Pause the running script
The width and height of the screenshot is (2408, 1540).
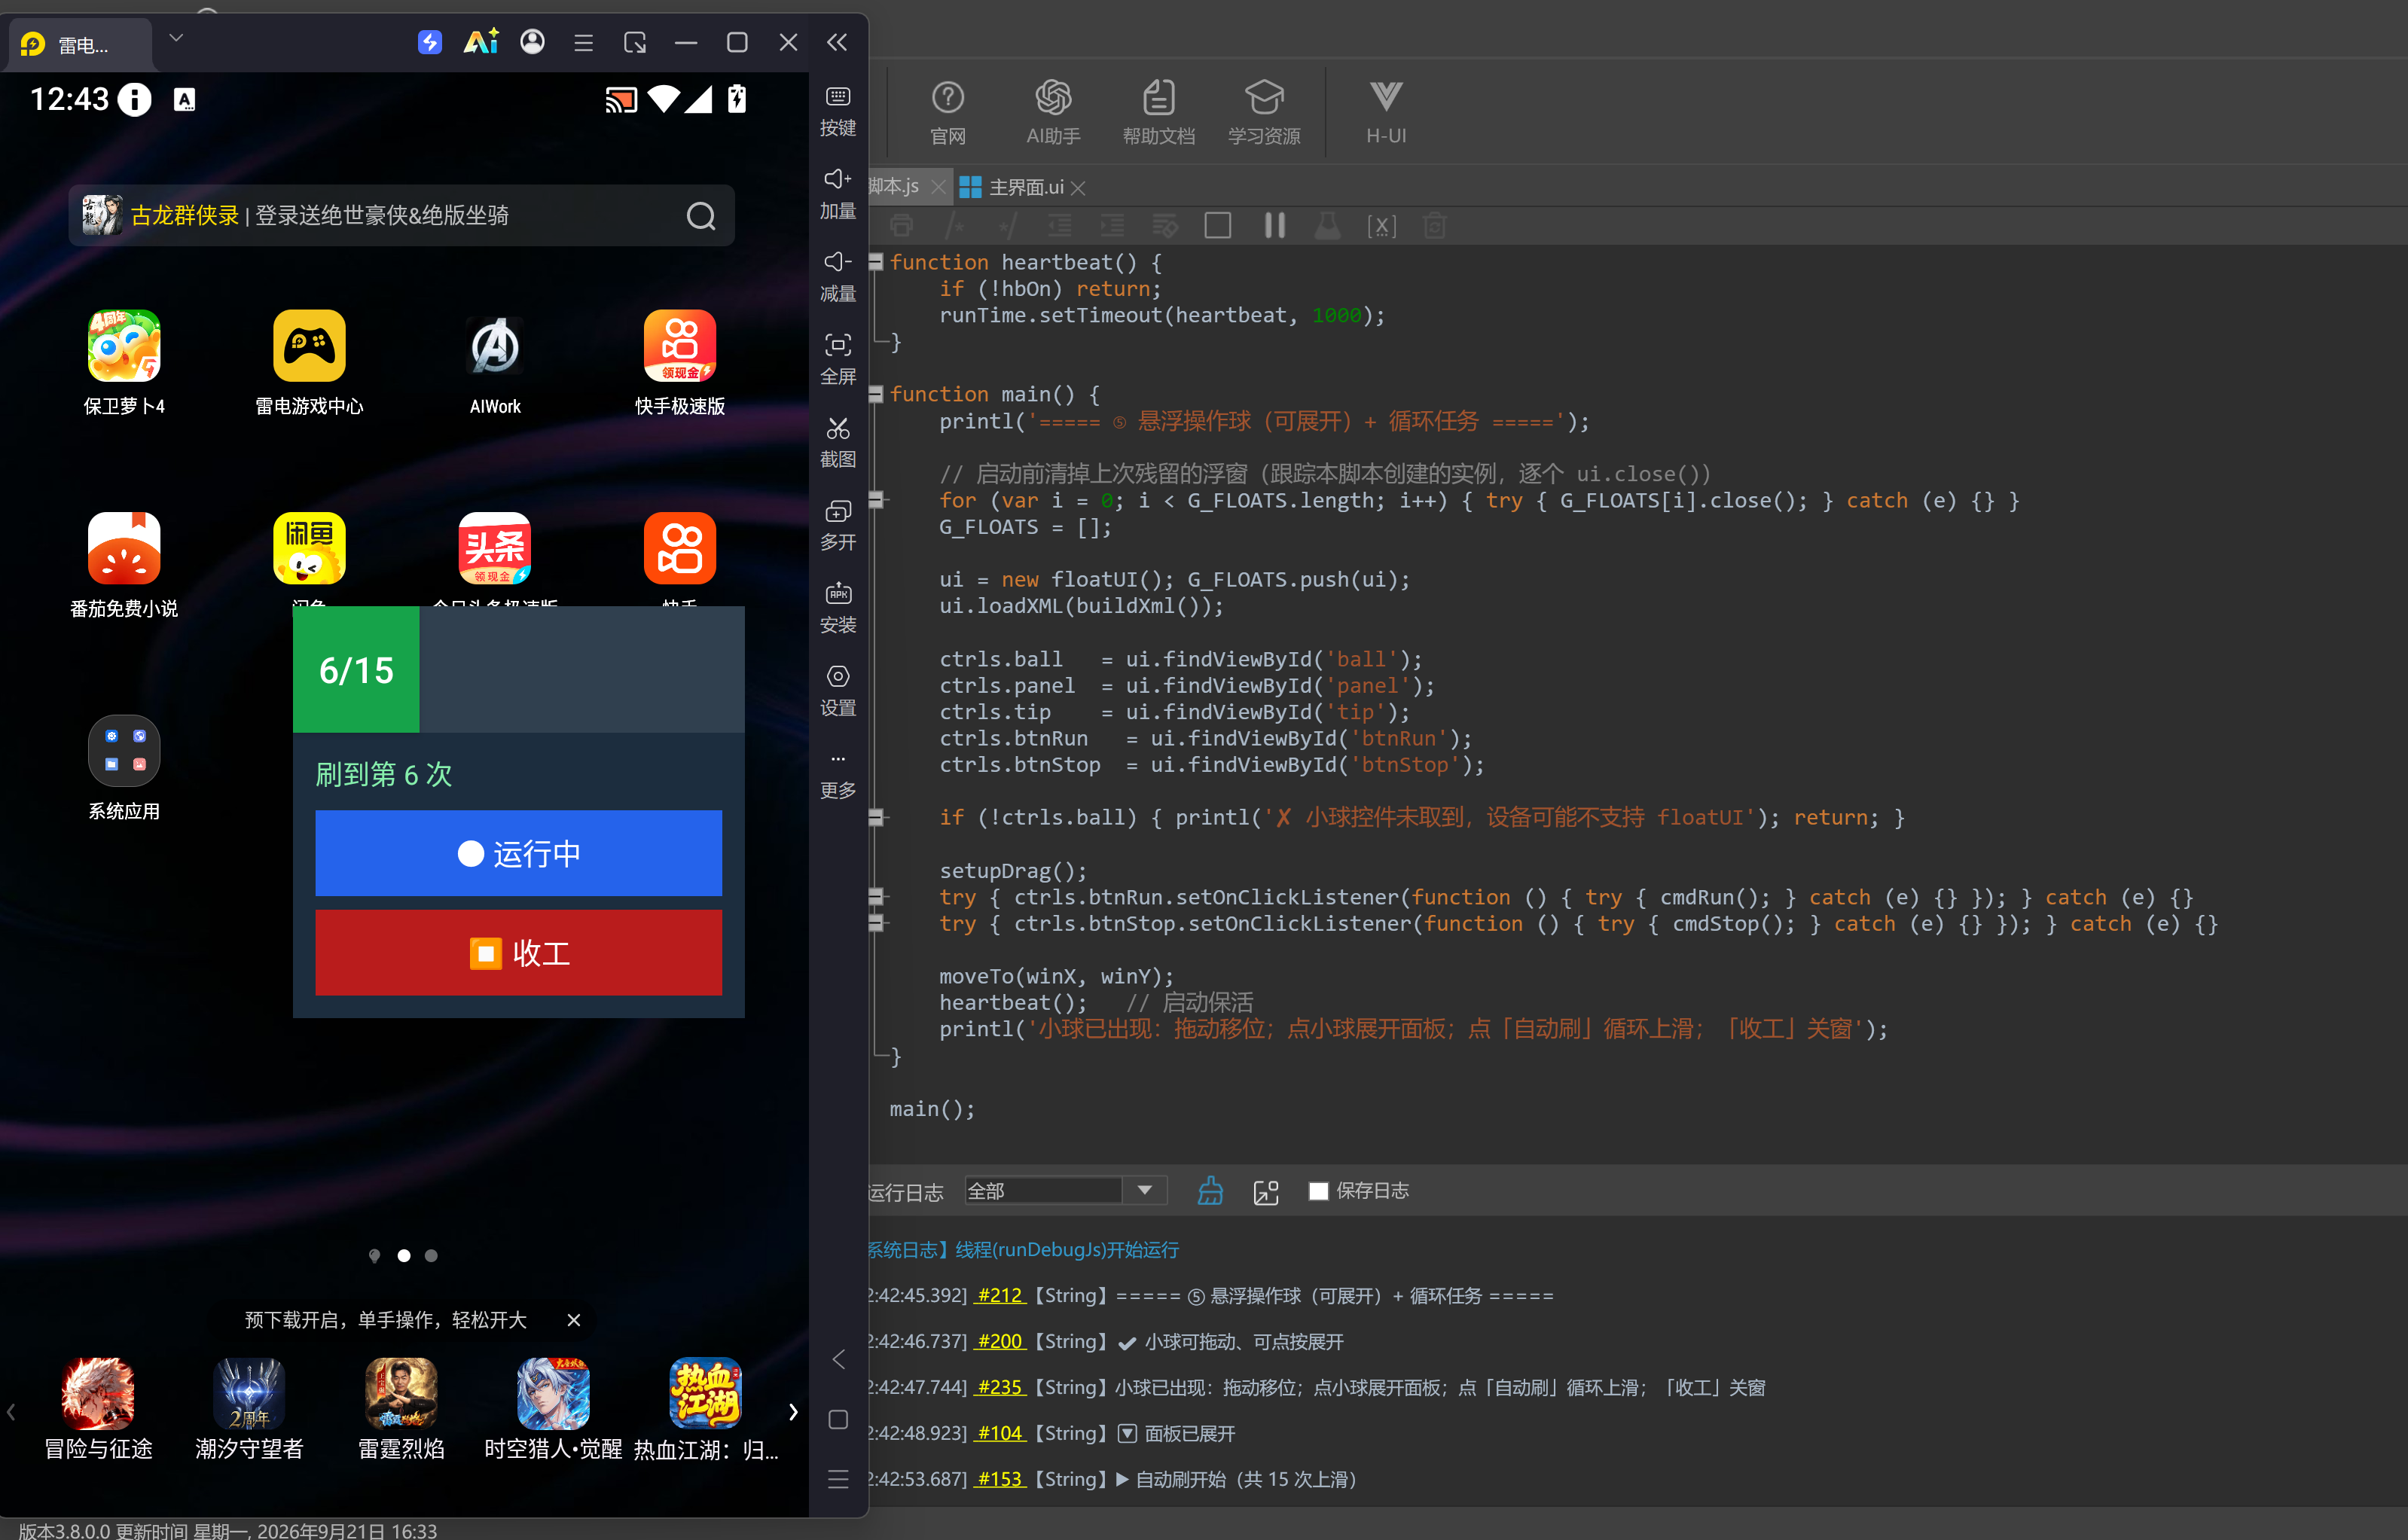tap(1274, 225)
